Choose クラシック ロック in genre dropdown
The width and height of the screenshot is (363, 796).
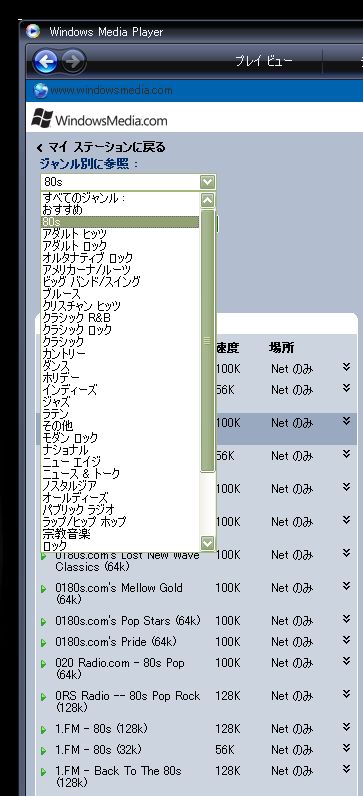pyautogui.click(x=77, y=329)
